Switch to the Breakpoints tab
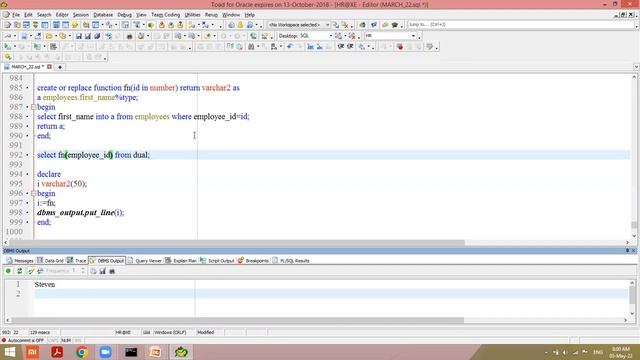Screen dimensions: 640x360 coord(253,260)
